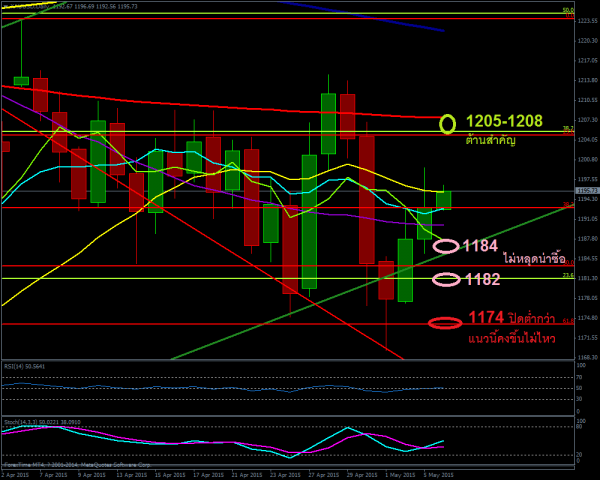This screenshot has width=600, height=480.
Task: Click the red แนวนี้คงขึ้นไม่ไหว annotation
Action: tap(511, 339)
